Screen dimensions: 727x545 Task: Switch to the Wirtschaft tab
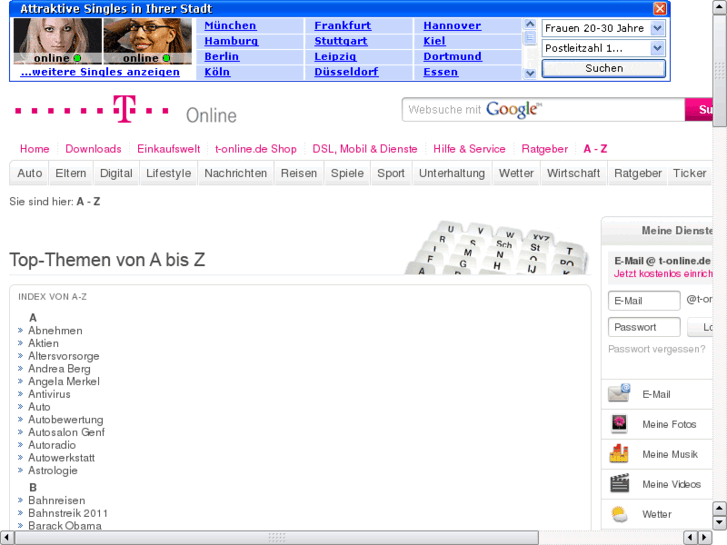573,173
